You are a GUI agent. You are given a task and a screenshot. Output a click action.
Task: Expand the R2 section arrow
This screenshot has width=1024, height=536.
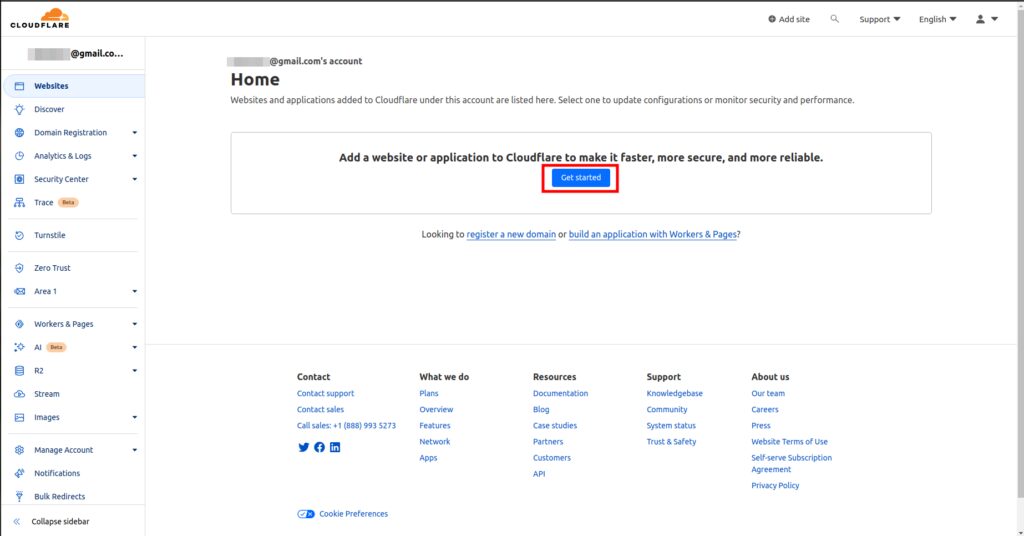click(x=135, y=371)
